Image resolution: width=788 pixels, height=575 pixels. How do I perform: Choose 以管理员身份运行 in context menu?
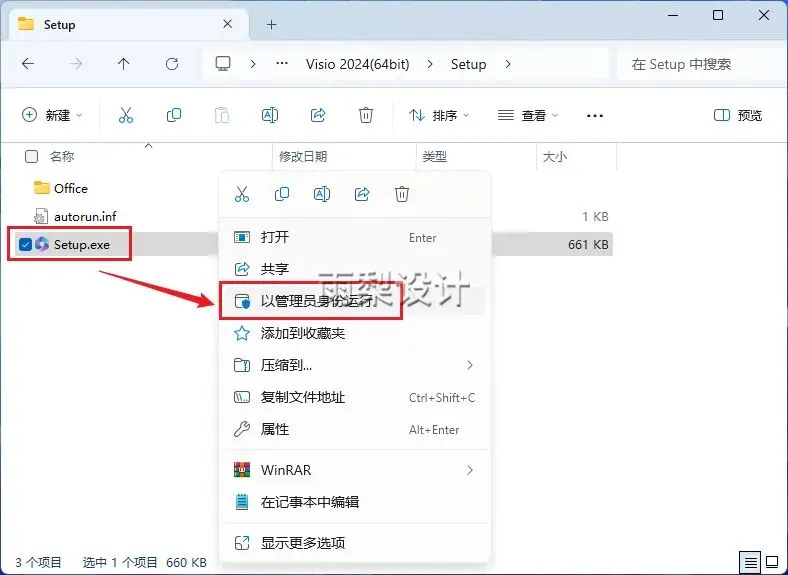[355, 301]
